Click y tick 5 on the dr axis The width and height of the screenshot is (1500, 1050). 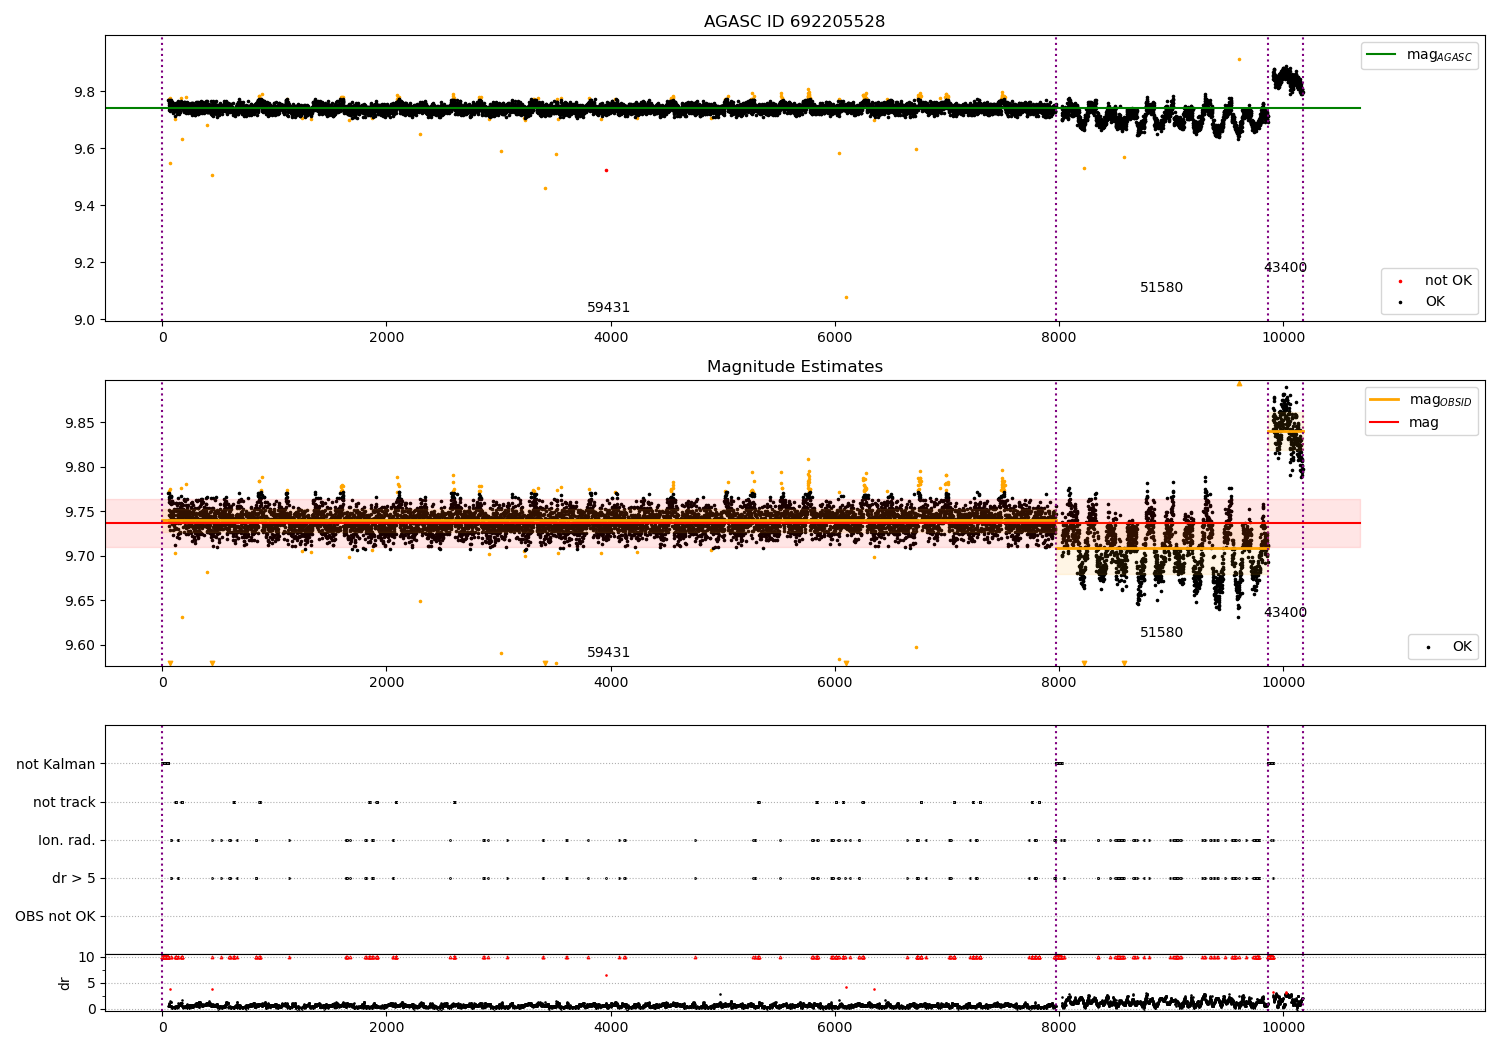(x=91, y=983)
